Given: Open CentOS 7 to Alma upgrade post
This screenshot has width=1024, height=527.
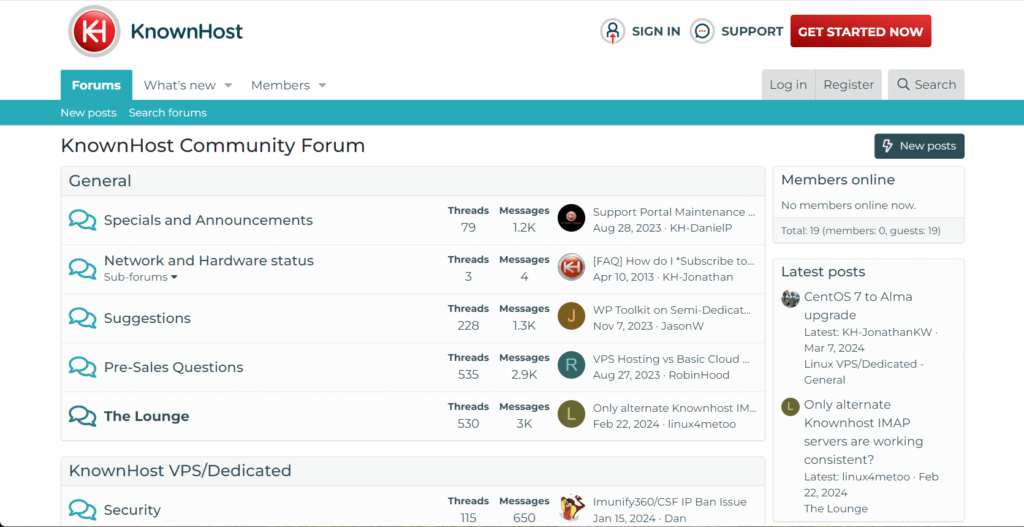Looking at the screenshot, I should click(x=858, y=306).
